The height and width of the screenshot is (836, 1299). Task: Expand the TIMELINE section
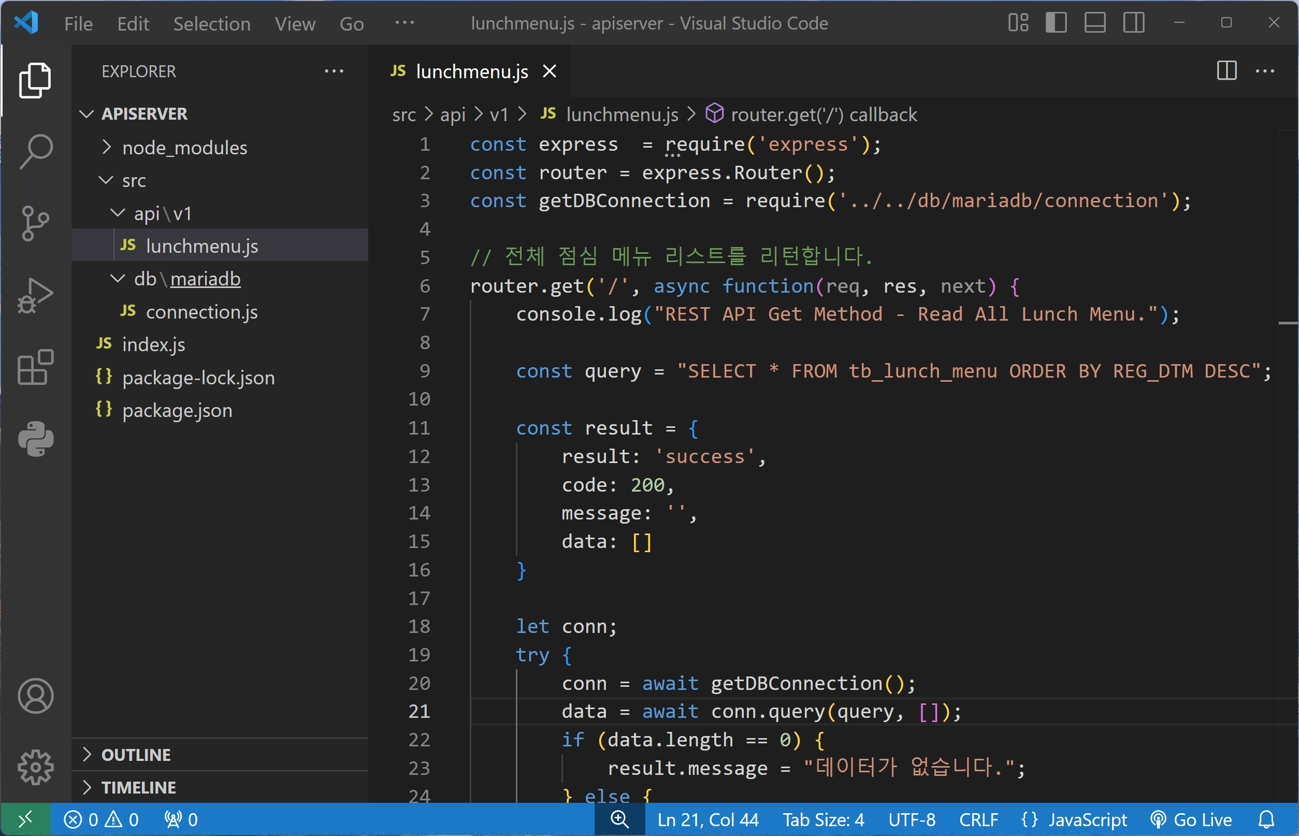[220, 788]
